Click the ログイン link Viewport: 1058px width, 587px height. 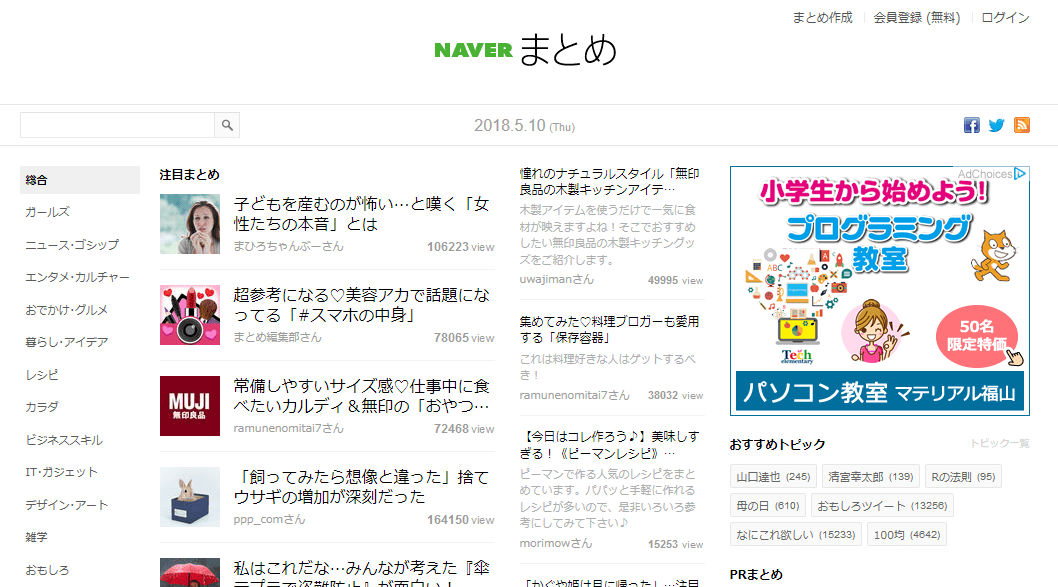[x=1005, y=18]
